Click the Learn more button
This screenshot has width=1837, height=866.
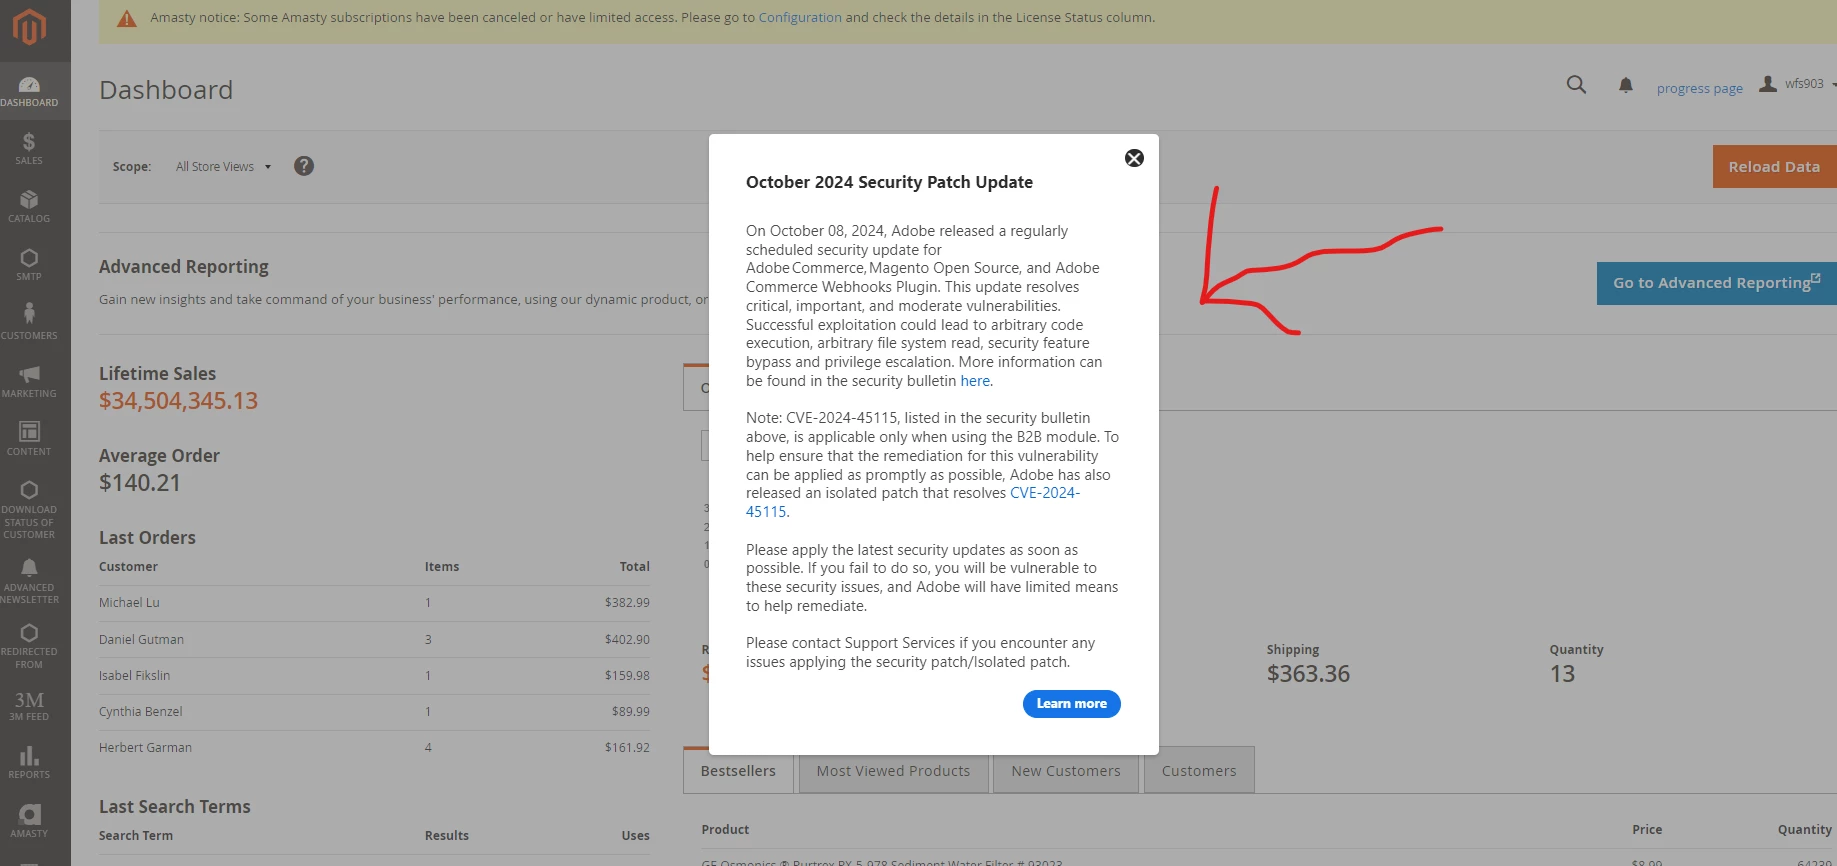pyautogui.click(x=1071, y=704)
